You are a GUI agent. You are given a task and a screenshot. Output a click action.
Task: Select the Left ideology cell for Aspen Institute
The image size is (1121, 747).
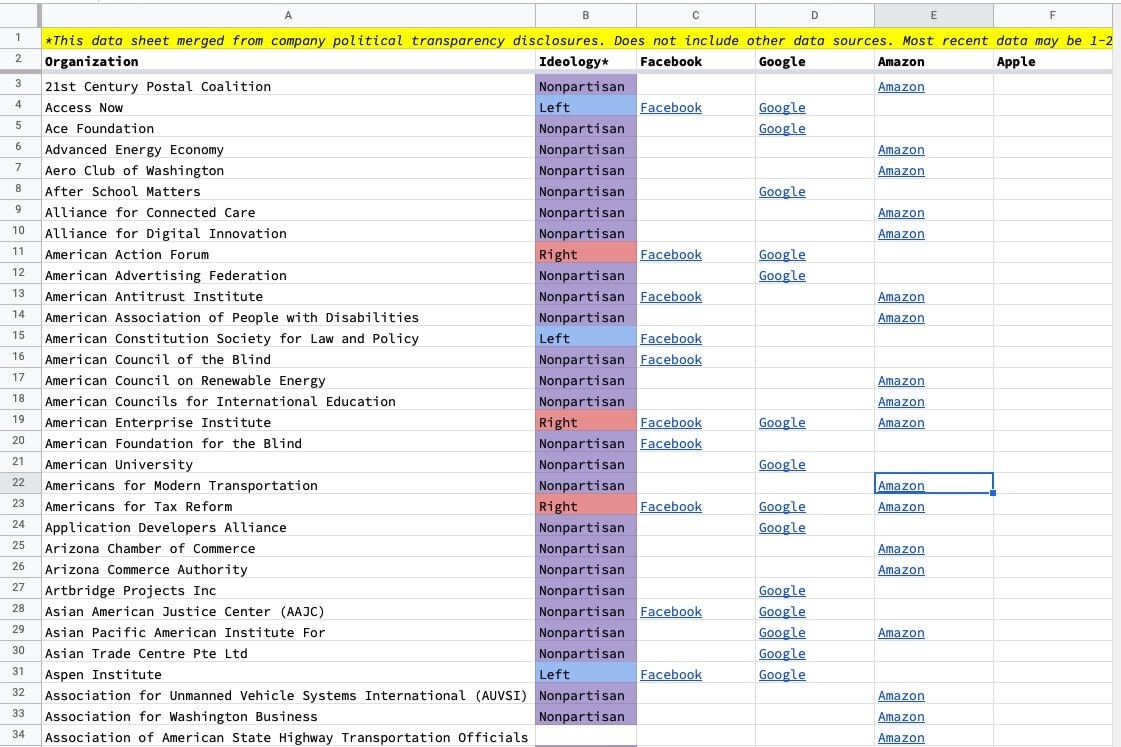coord(585,674)
